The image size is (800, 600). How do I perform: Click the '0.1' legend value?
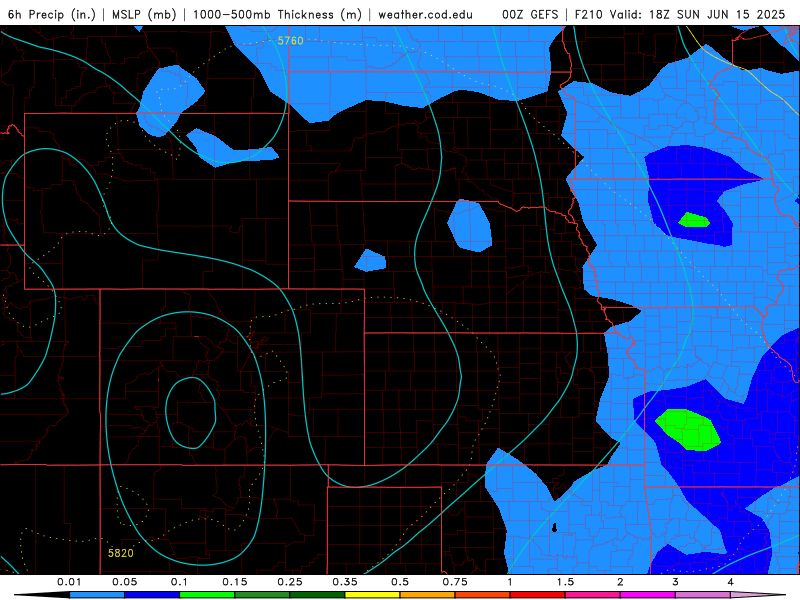[179, 582]
